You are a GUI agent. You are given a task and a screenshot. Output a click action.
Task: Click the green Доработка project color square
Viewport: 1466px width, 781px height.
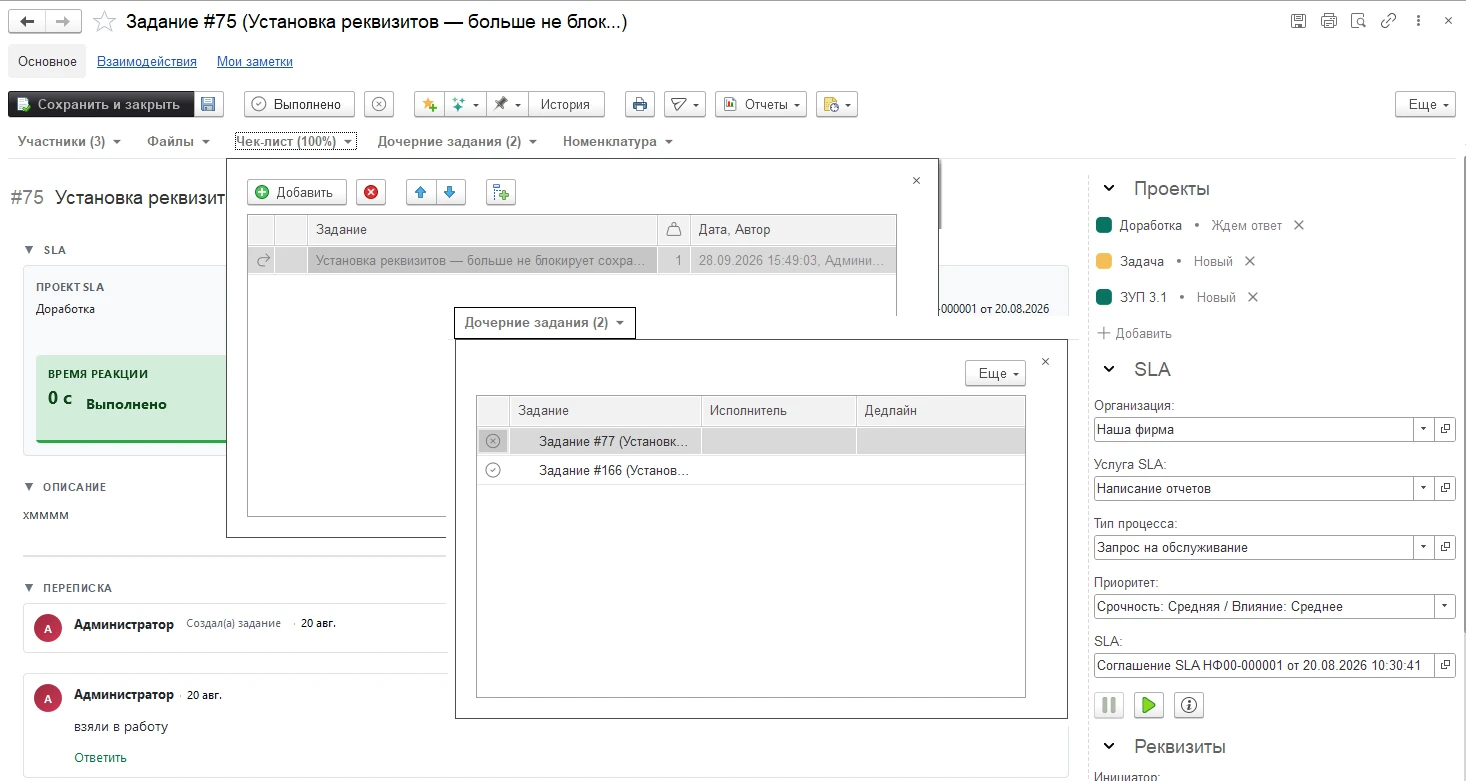coord(1104,225)
